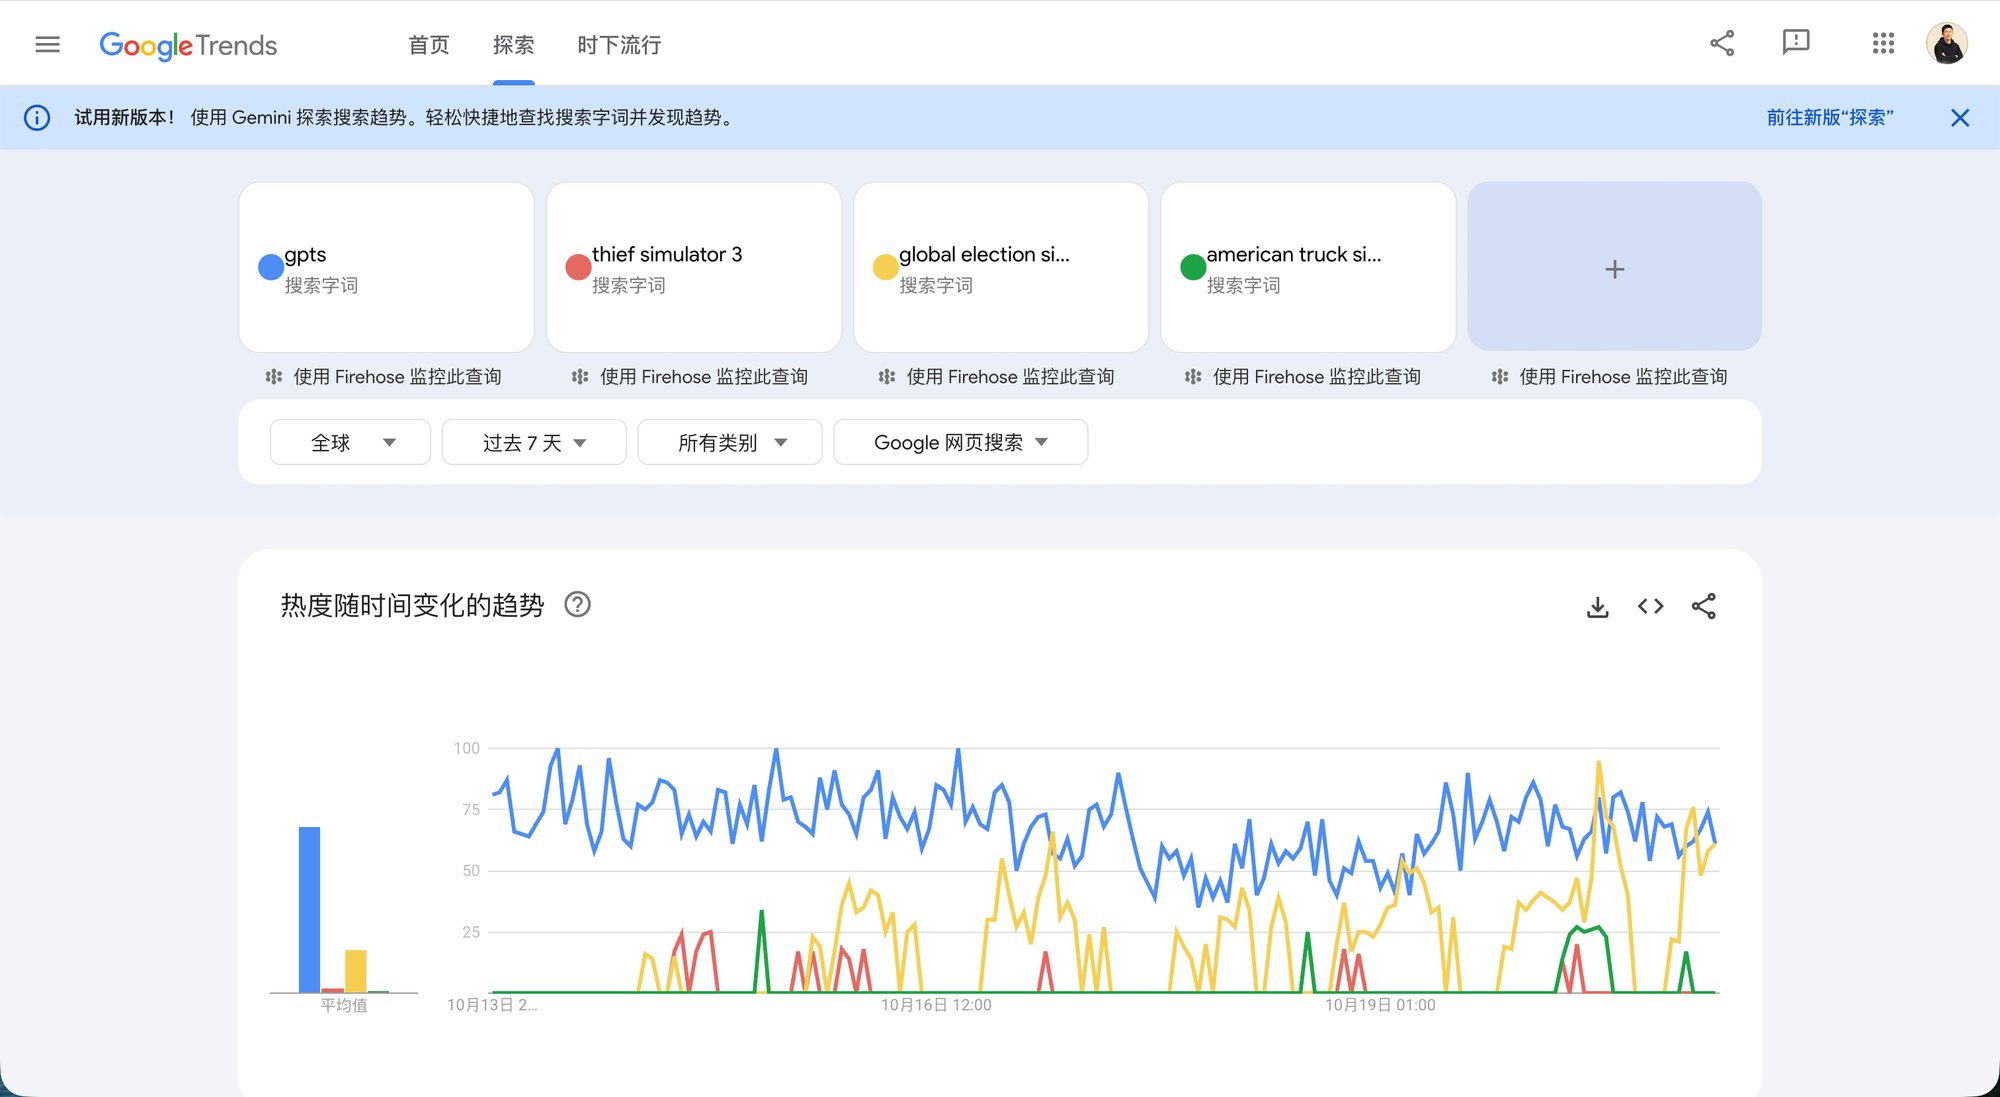The image size is (2000, 1097).
Task: Monitor gpts query with Firehose
Action: pyautogui.click(x=384, y=377)
